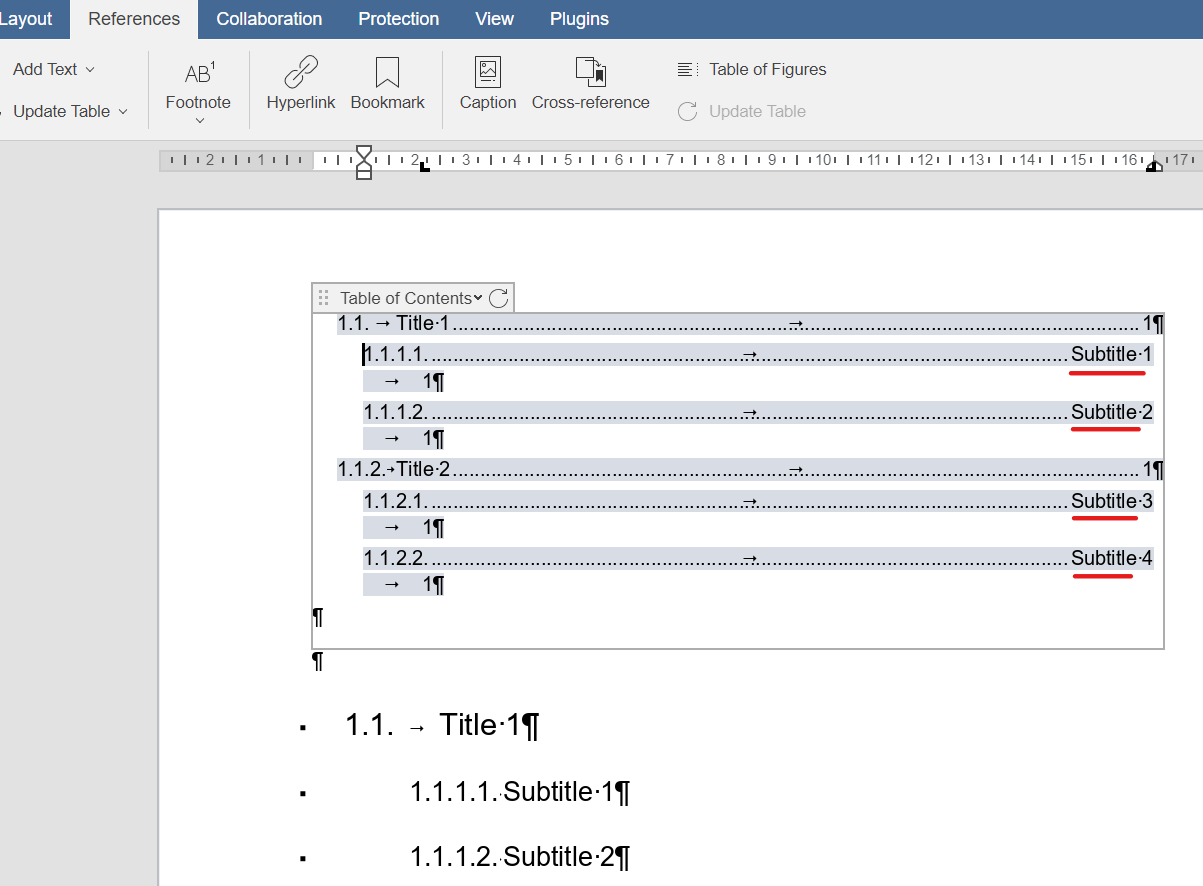
Task: Click the first-line indent marker on the ruler
Action: [363, 153]
